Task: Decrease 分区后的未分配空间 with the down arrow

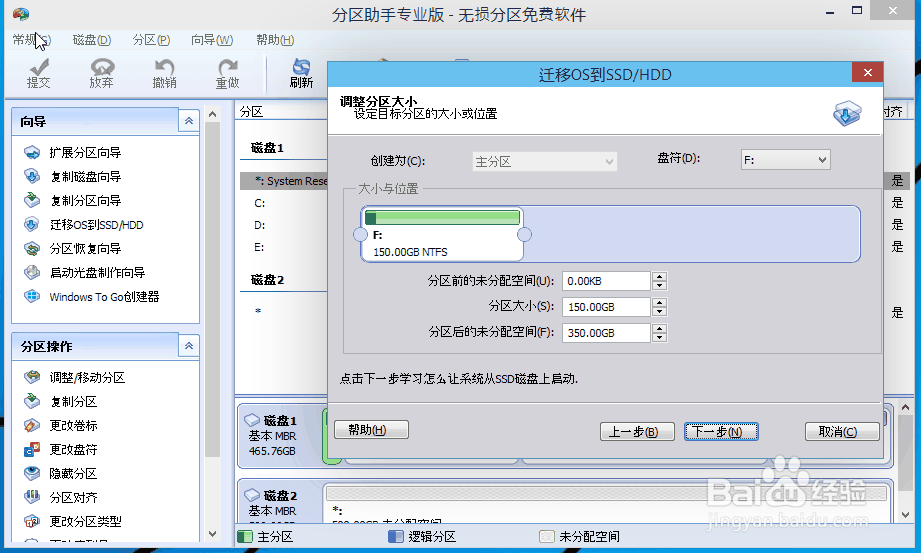Action: coord(660,337)
